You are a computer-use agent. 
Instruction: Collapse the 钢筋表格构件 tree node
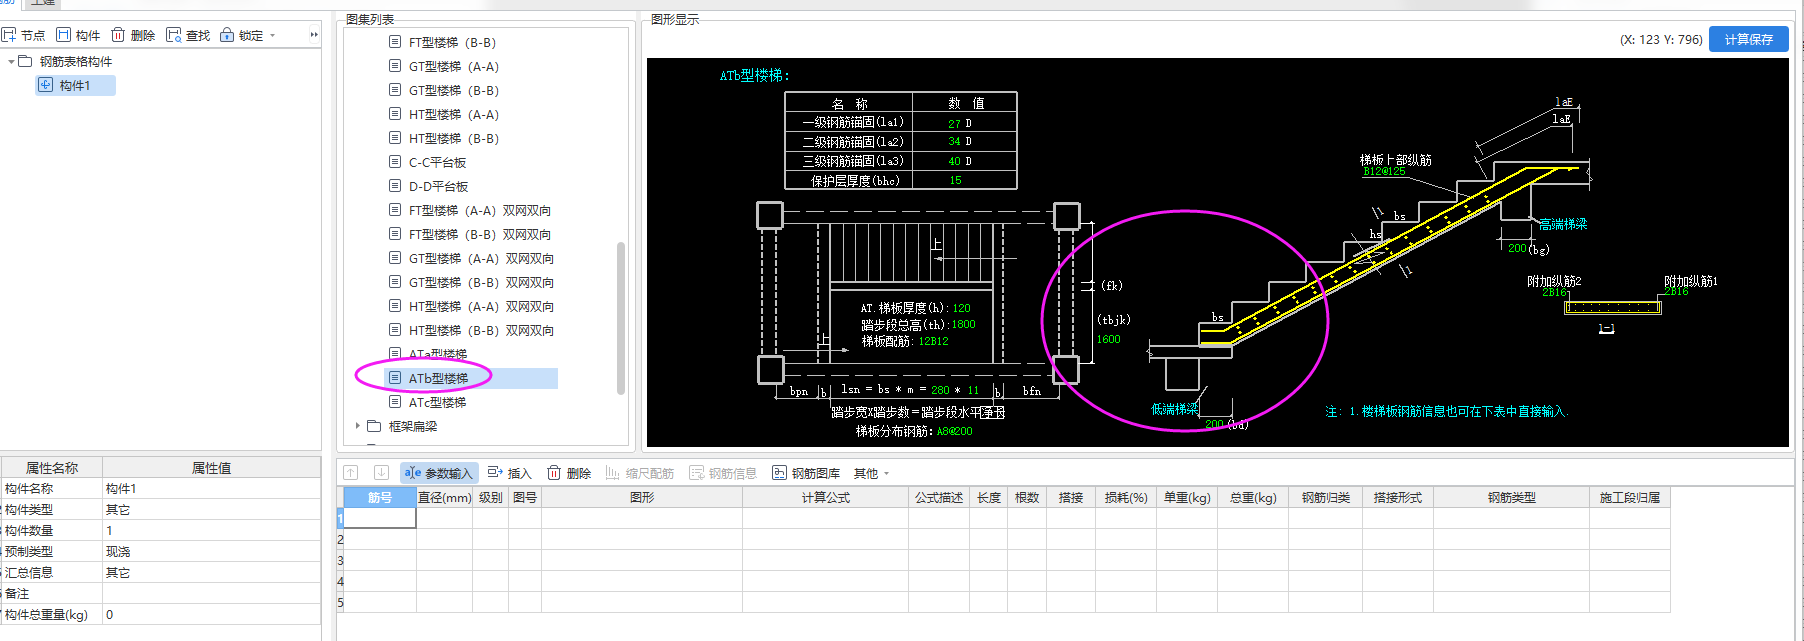pos(11,61)
